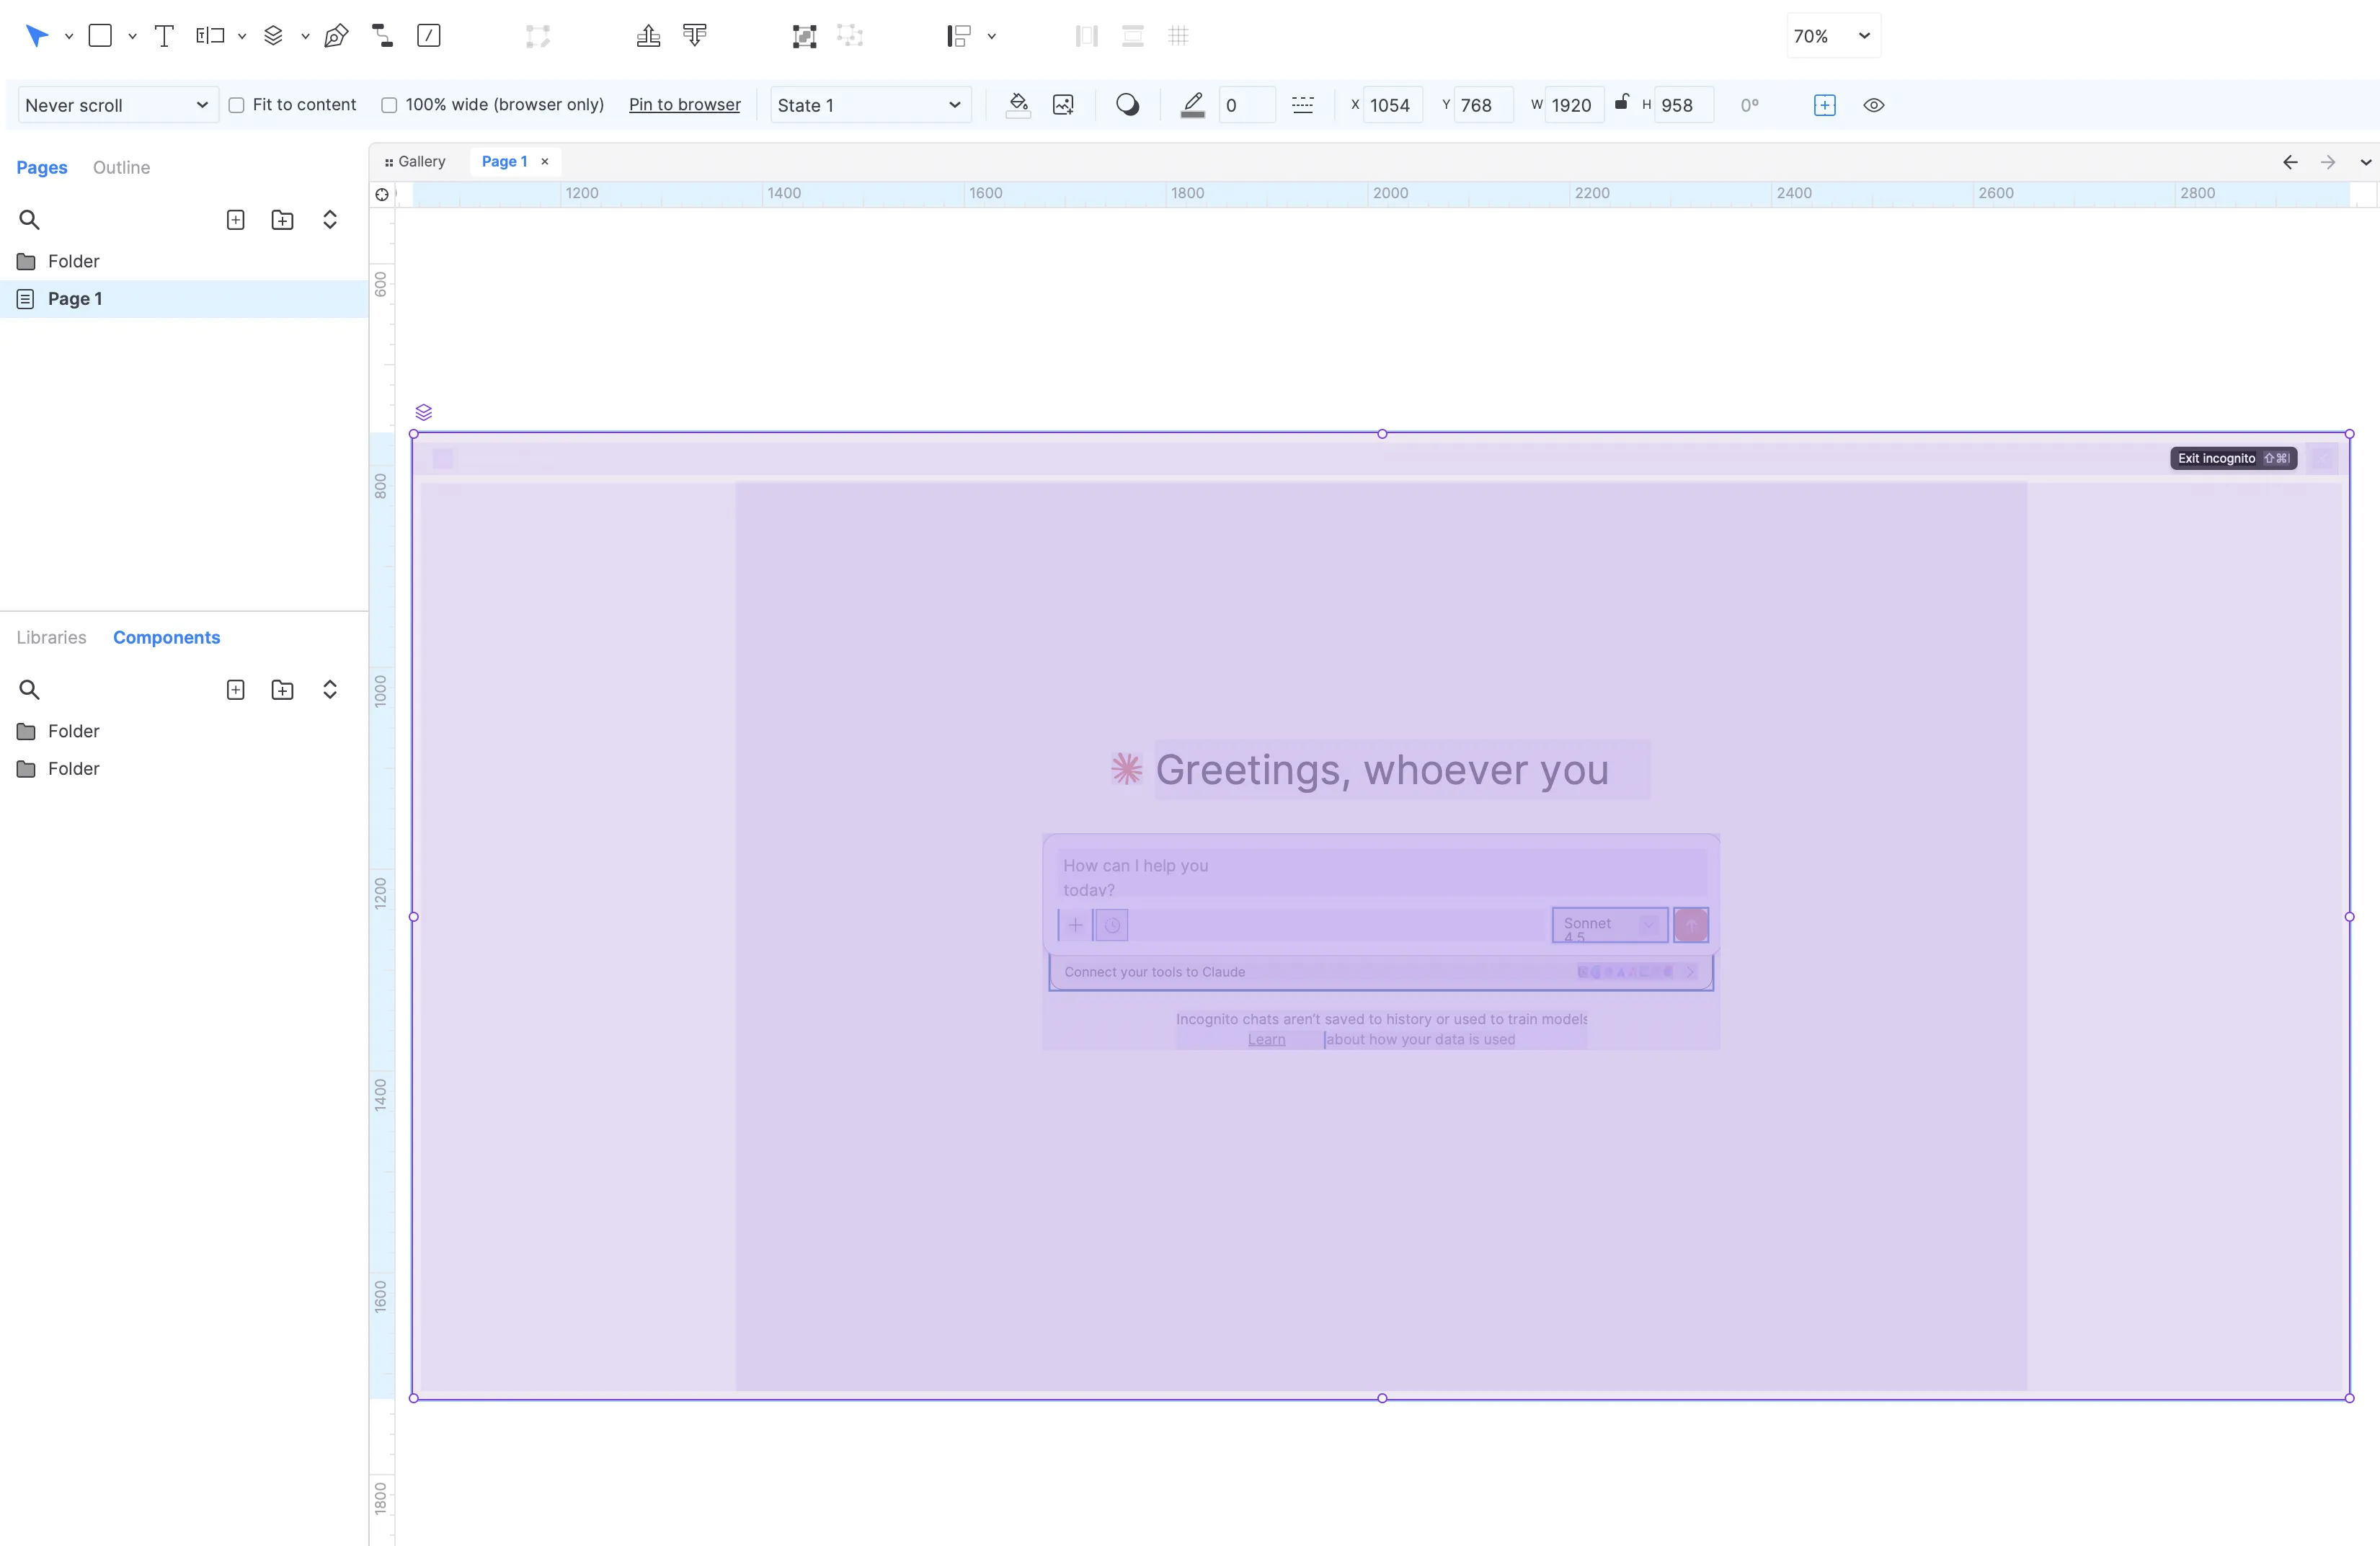Open the State 1 dropdown

[868, 105]
